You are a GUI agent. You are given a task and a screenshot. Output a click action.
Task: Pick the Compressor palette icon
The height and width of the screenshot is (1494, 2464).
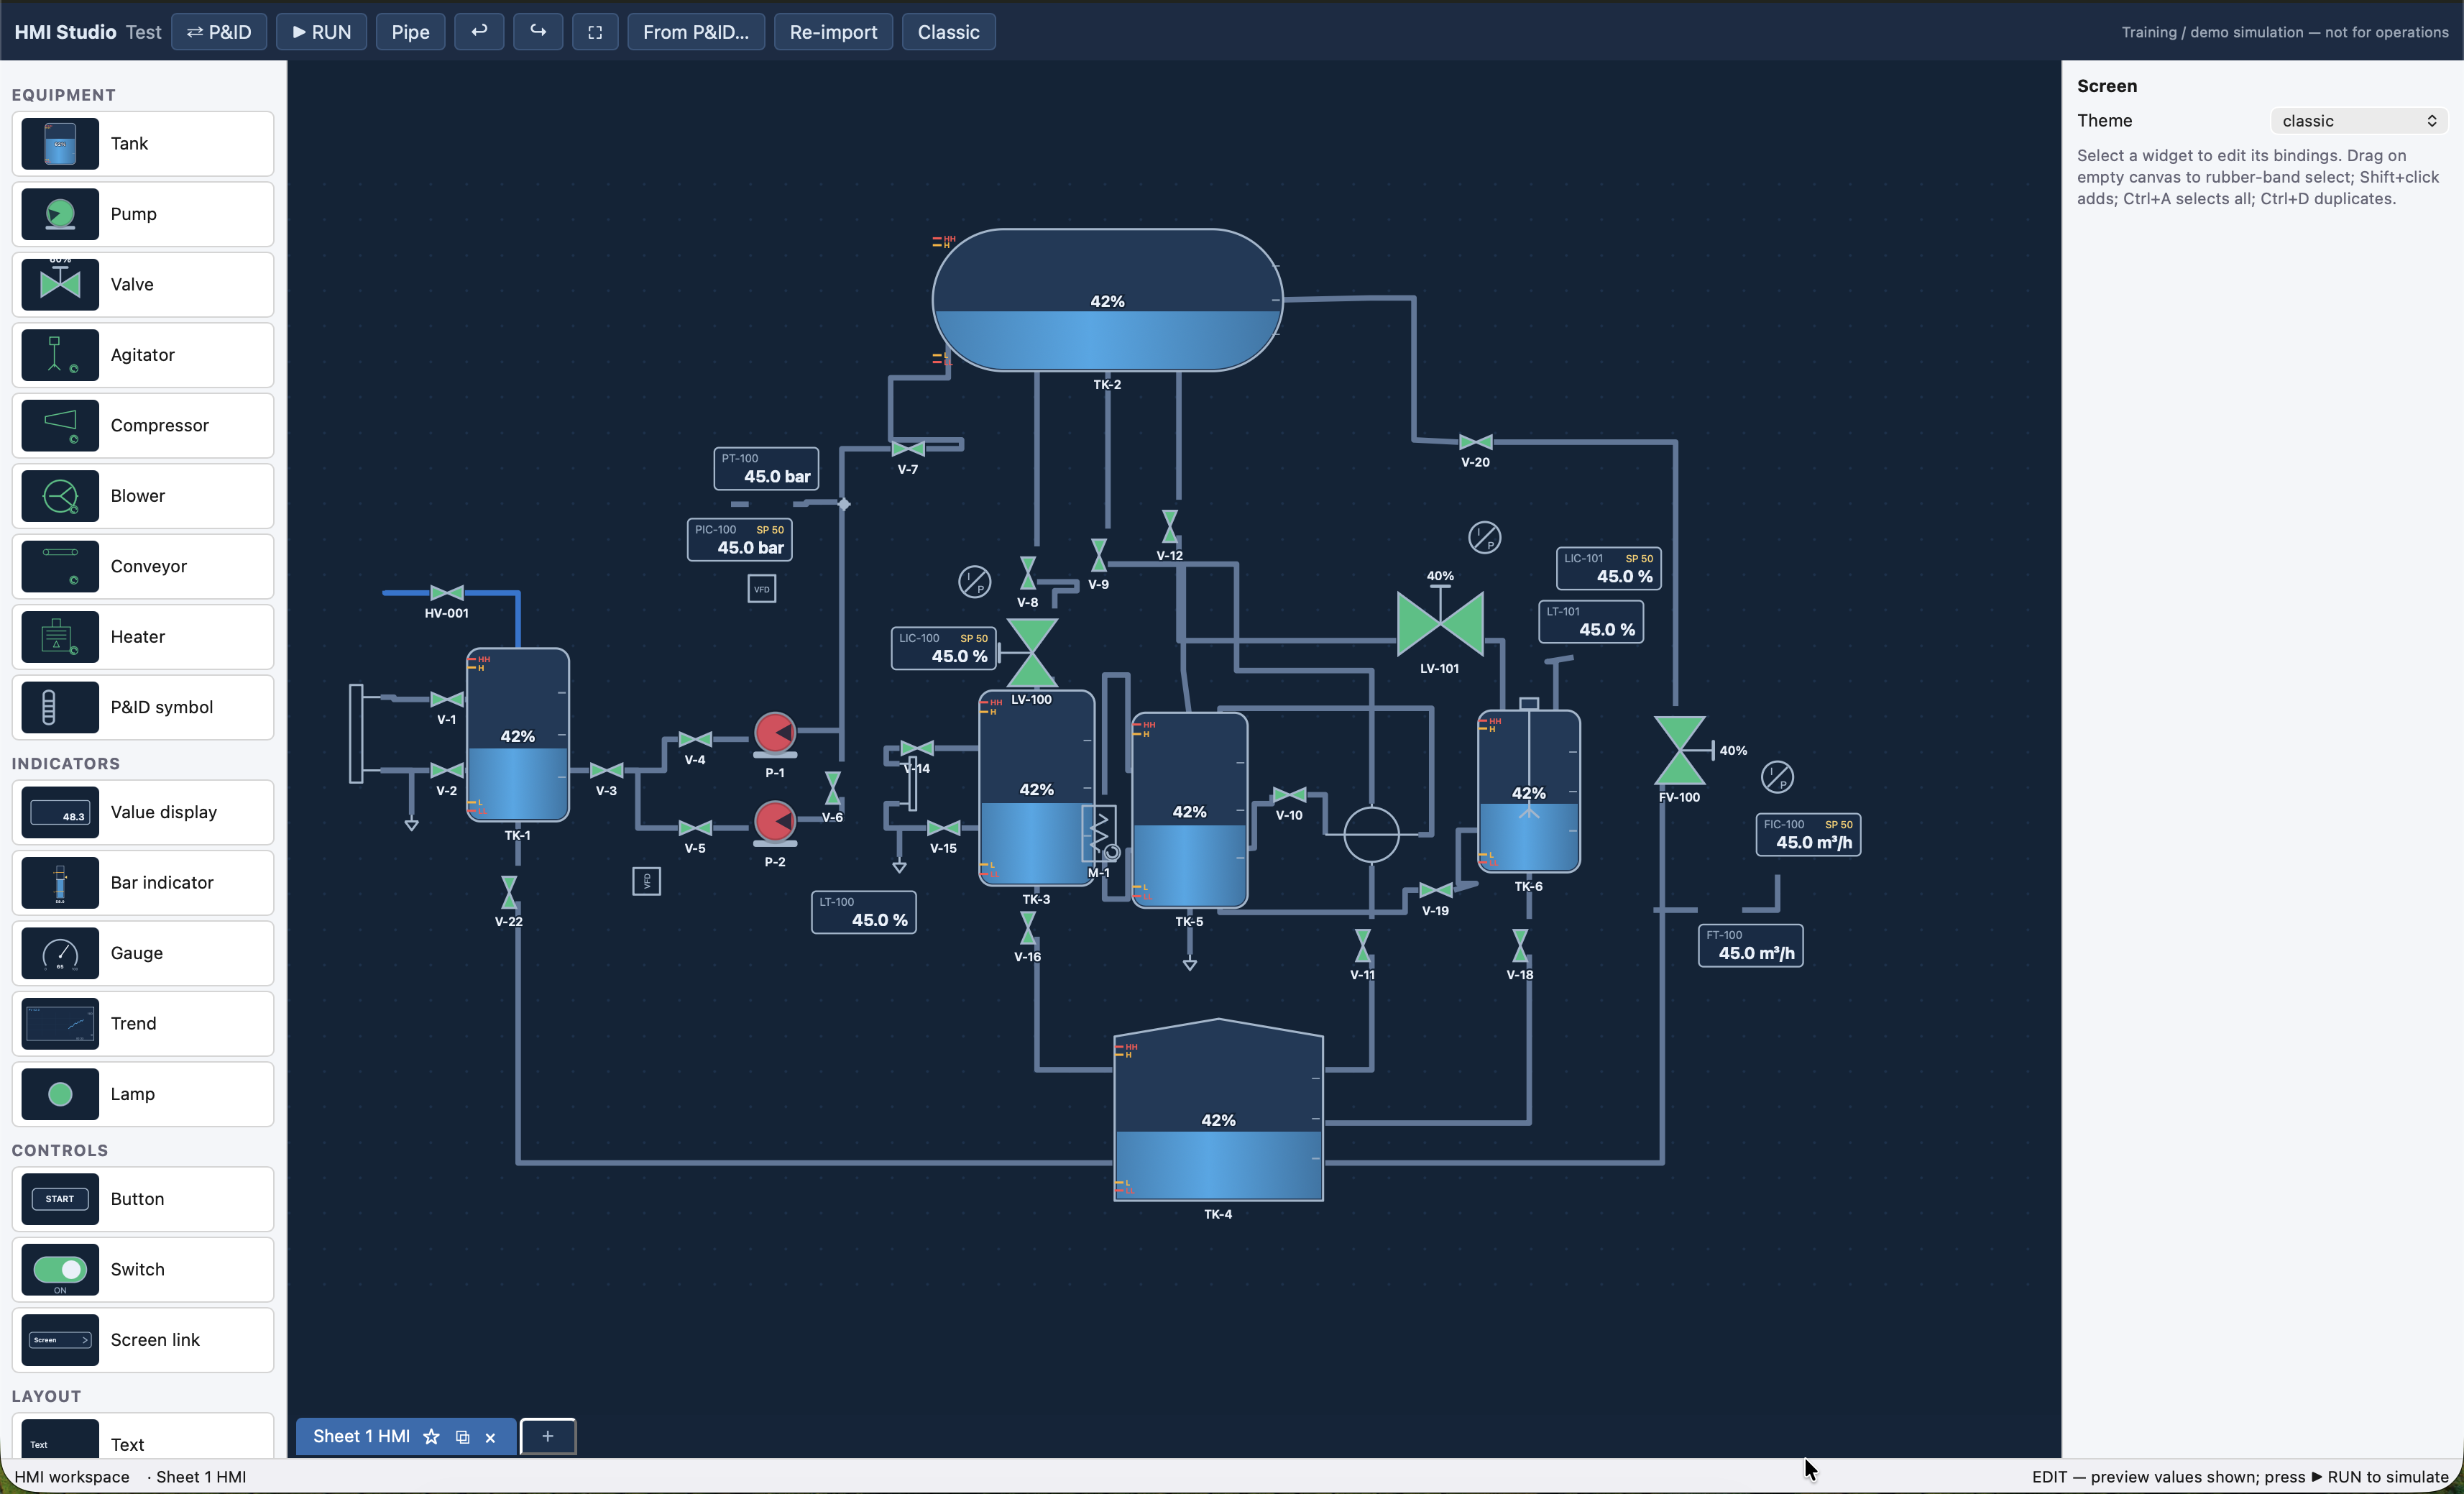[60, 426]
